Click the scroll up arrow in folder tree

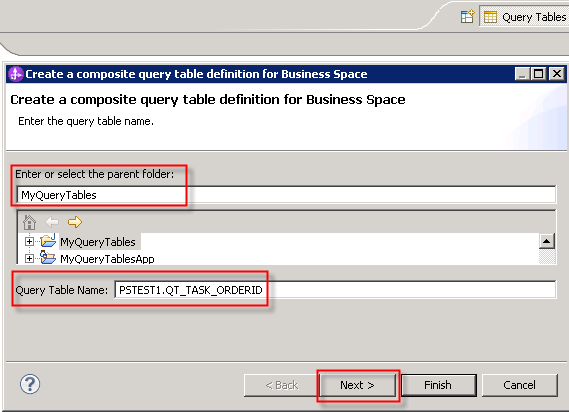(x=547, y=241)
